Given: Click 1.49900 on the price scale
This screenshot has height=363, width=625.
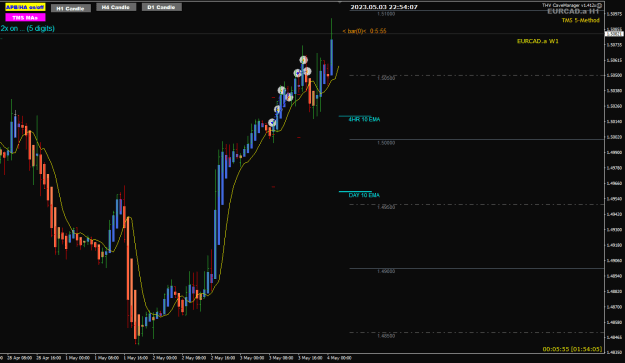Looking at the screenshot, I should 614,153.
